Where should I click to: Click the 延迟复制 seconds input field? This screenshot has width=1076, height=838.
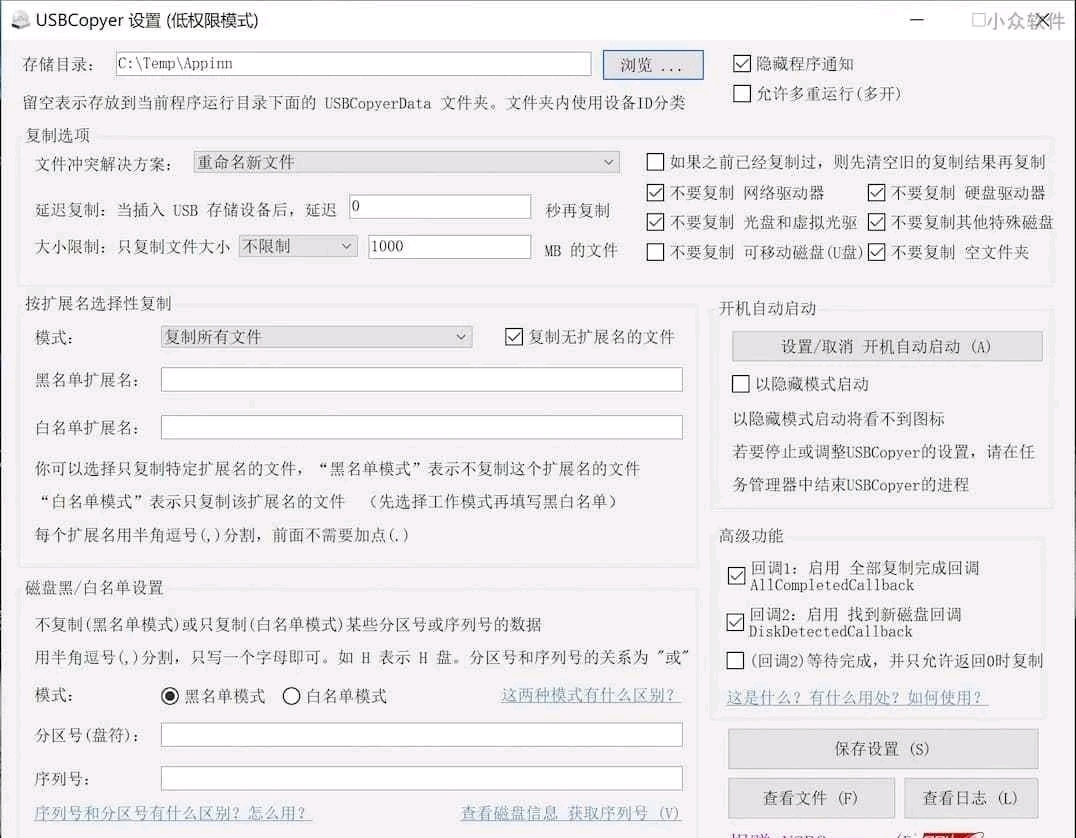click(x=440, y=207)
